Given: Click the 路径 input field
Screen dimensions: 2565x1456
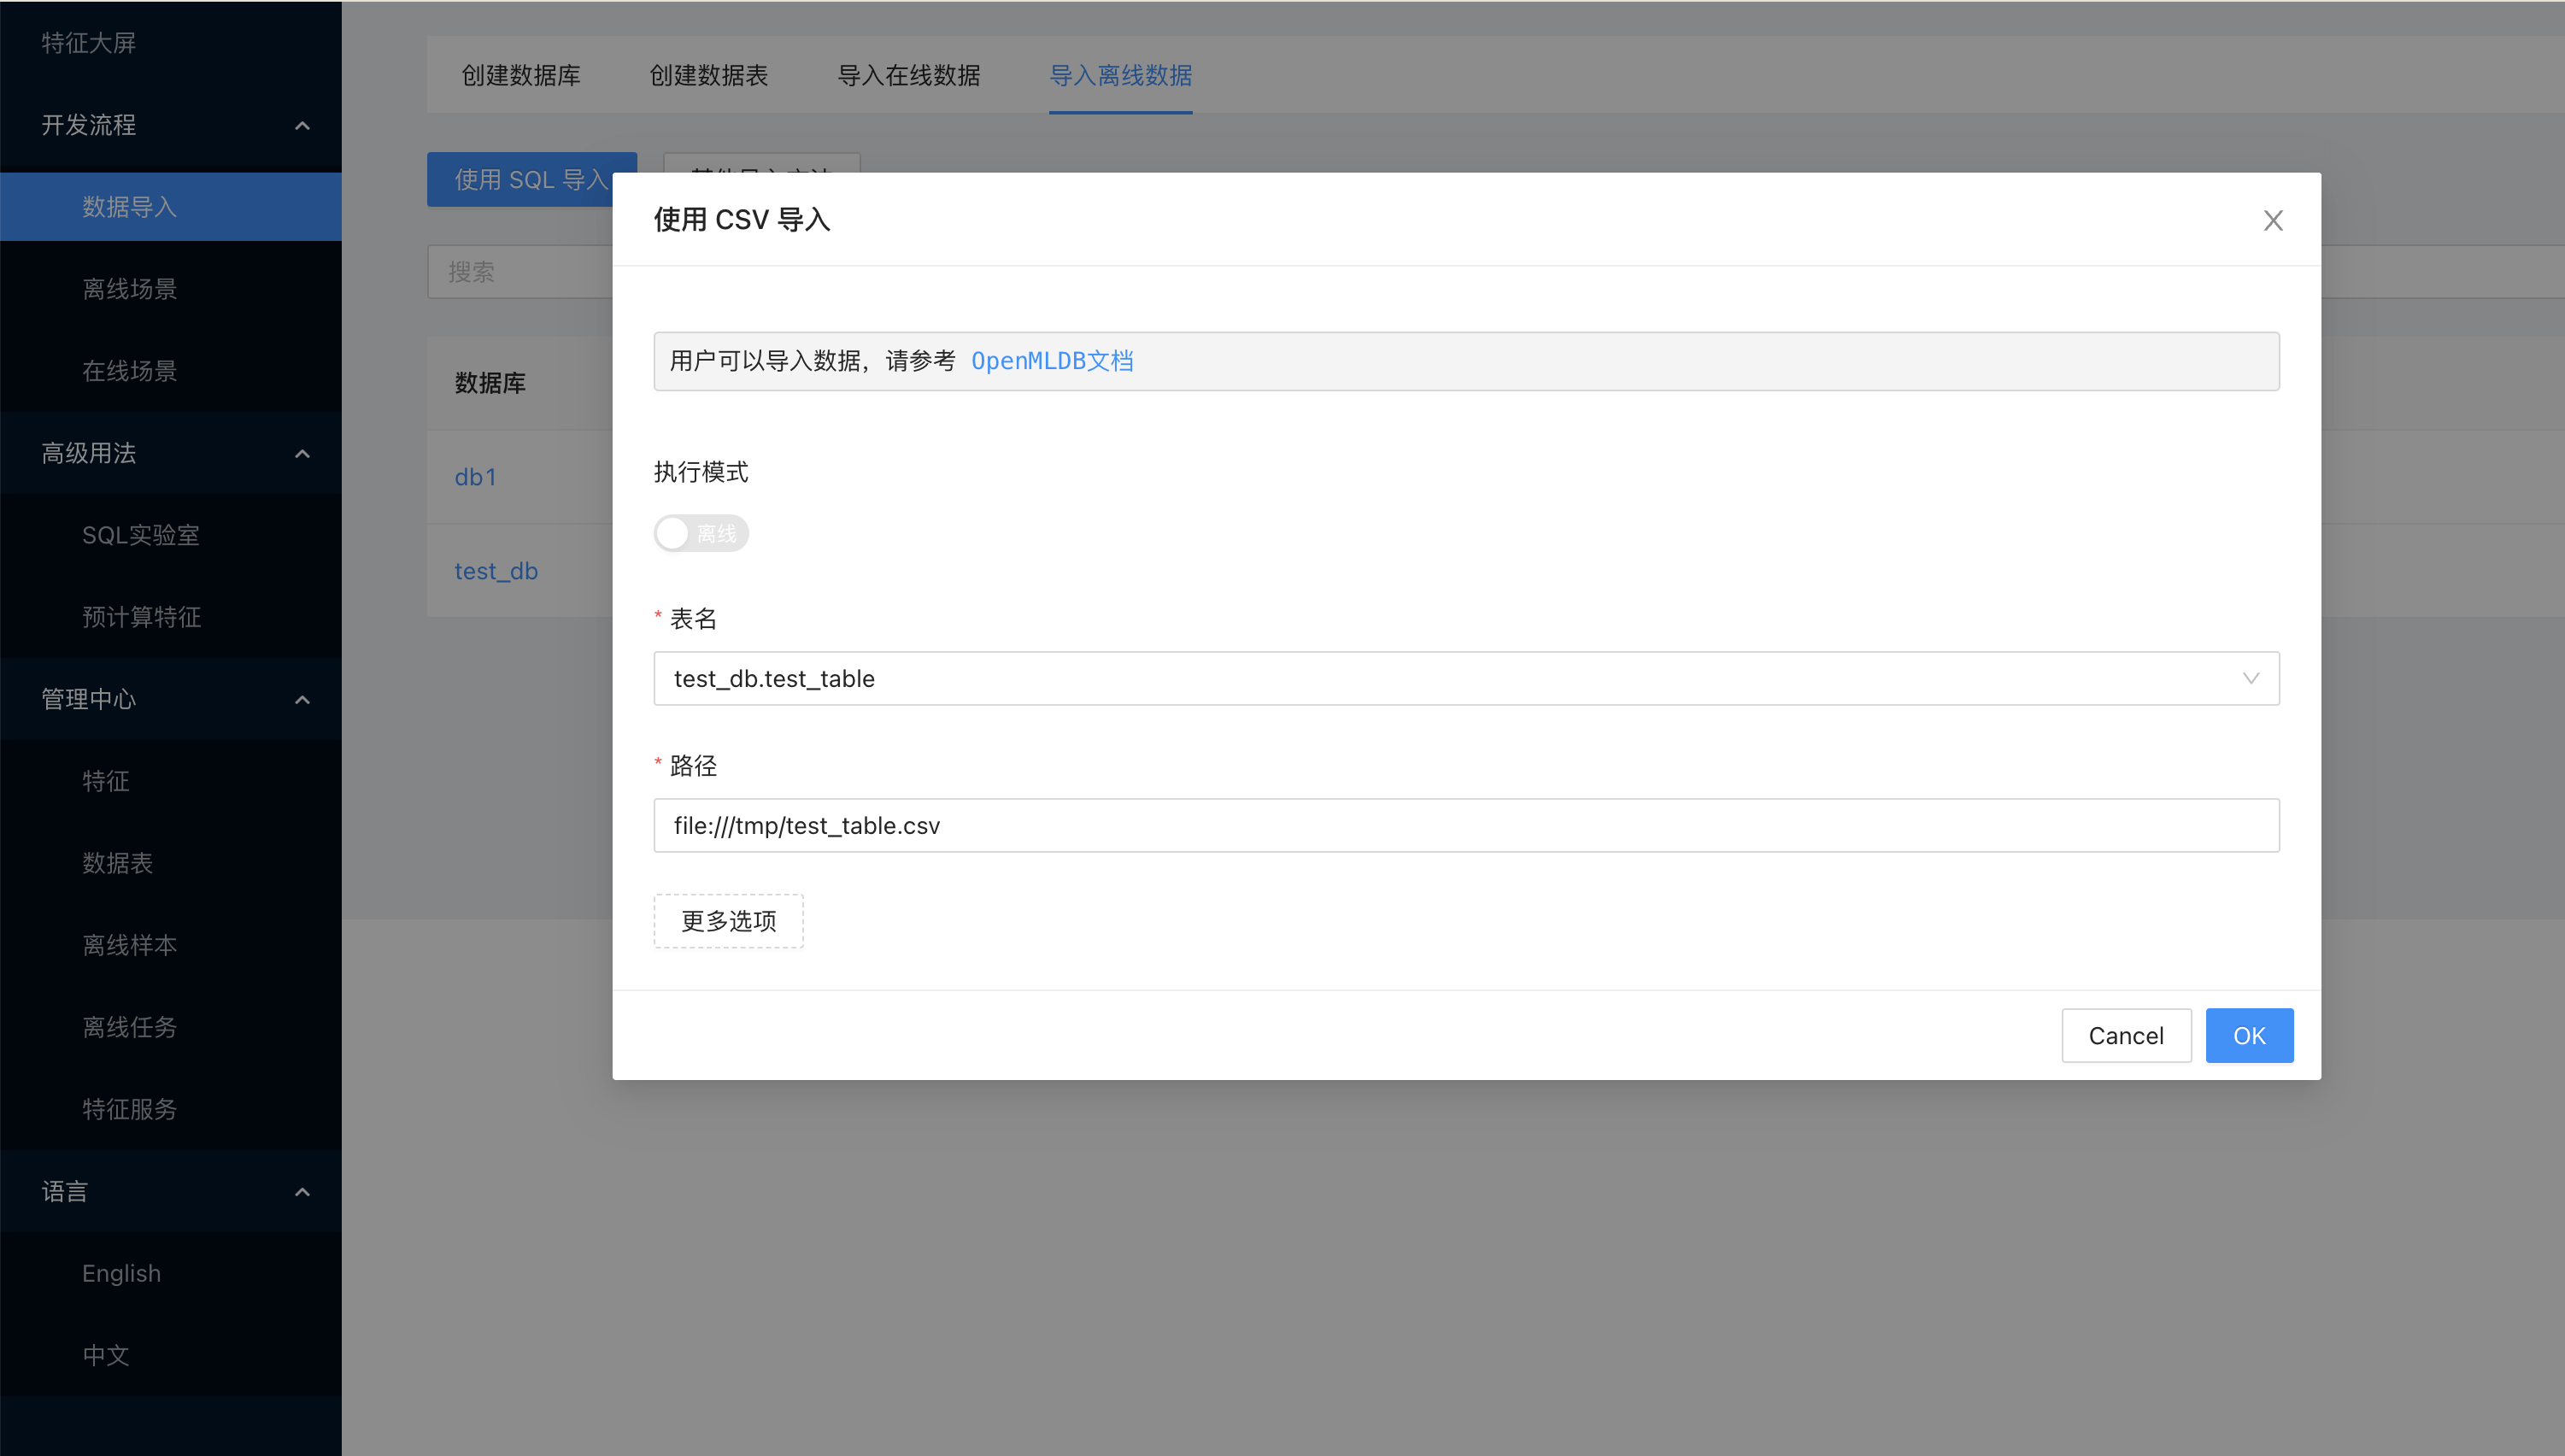Looking at the screenshot, I should (1465, 825).
